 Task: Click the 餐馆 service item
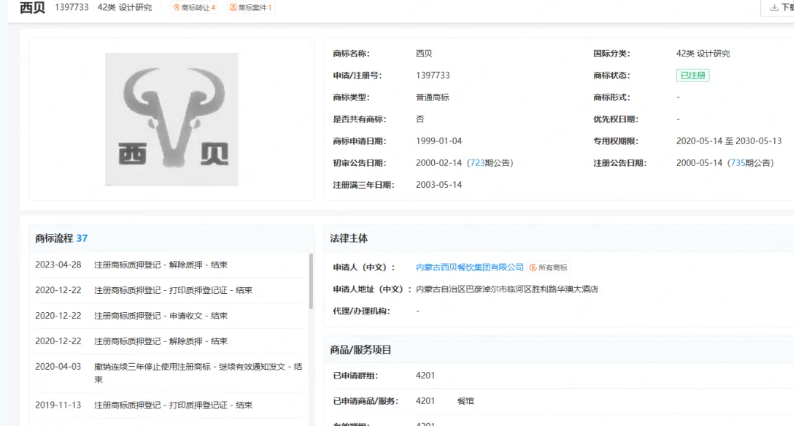tap(465, 401)
